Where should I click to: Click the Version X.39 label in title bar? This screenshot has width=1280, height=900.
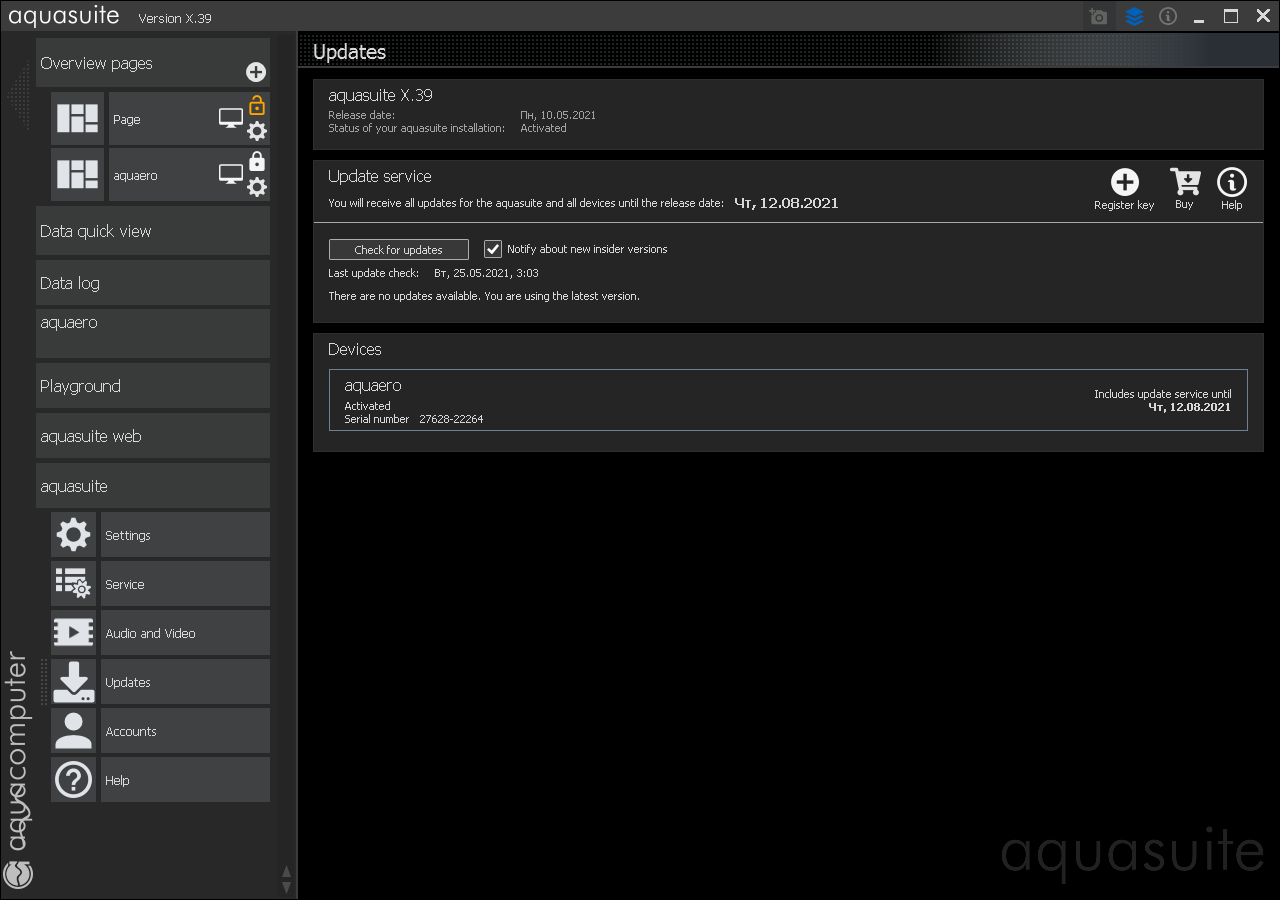[175, 18]
